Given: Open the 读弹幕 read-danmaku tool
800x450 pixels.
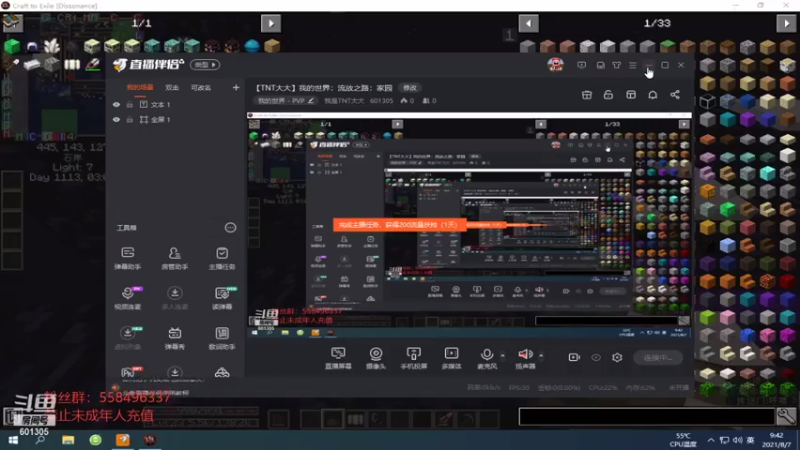Looking at the screenshot, I should click(x=222, y=298).
